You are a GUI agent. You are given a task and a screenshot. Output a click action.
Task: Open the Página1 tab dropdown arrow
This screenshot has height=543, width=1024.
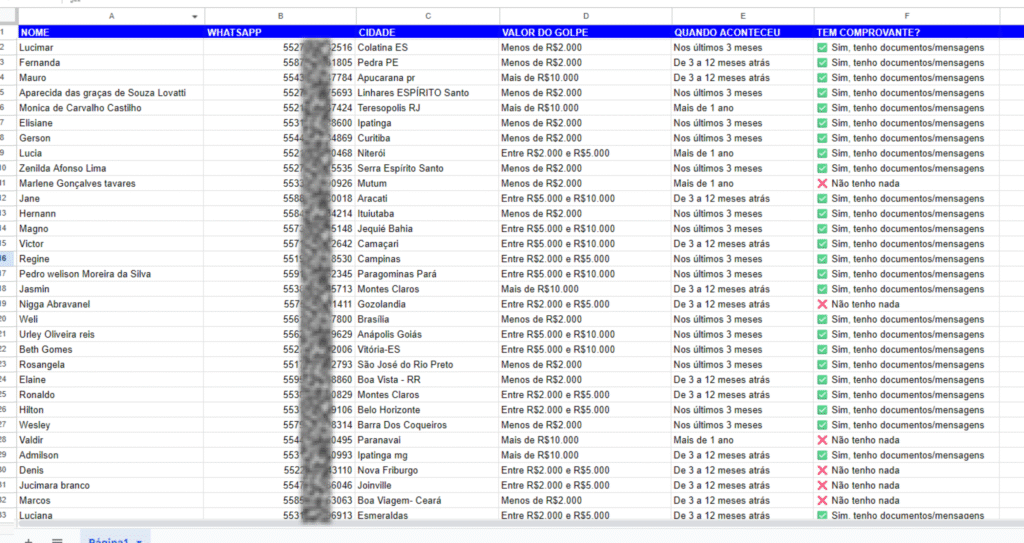[x=138, y=540]
